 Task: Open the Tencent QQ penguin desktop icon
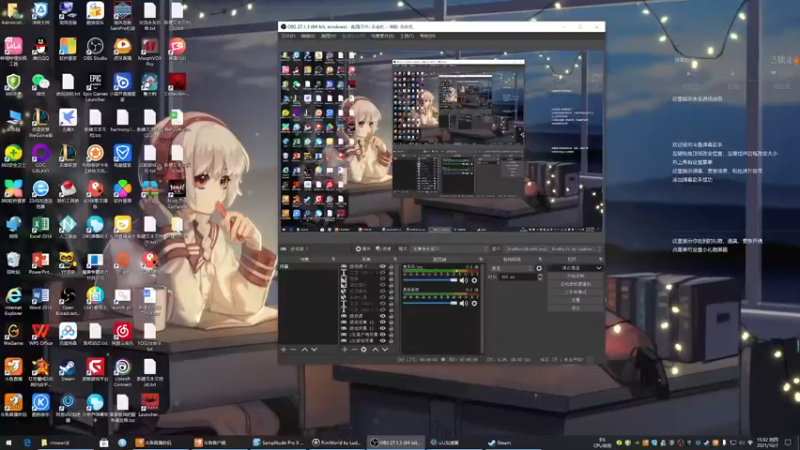(40, 49)
